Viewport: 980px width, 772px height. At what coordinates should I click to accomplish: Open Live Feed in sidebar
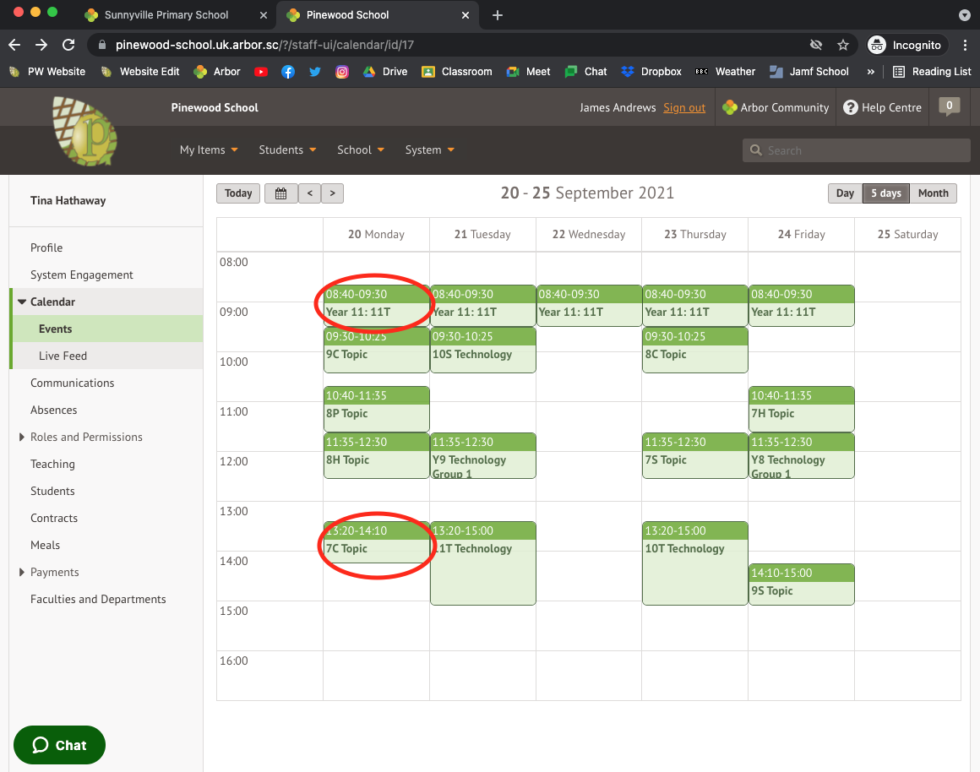coord(63,356)
